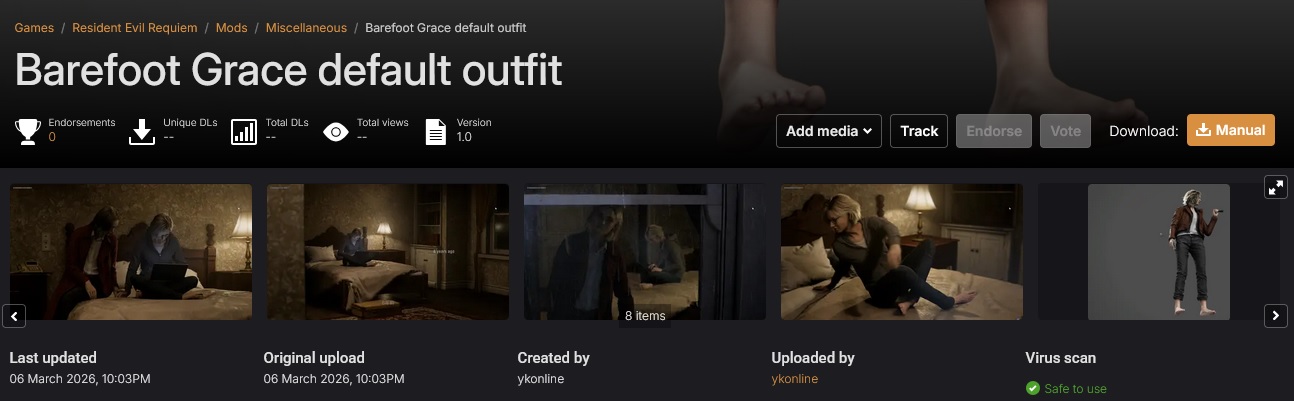Viewport: 1294px width, 401px height.
Task: Open fifth thumbnail of standing character model
Action: (x=1158, y=252)
